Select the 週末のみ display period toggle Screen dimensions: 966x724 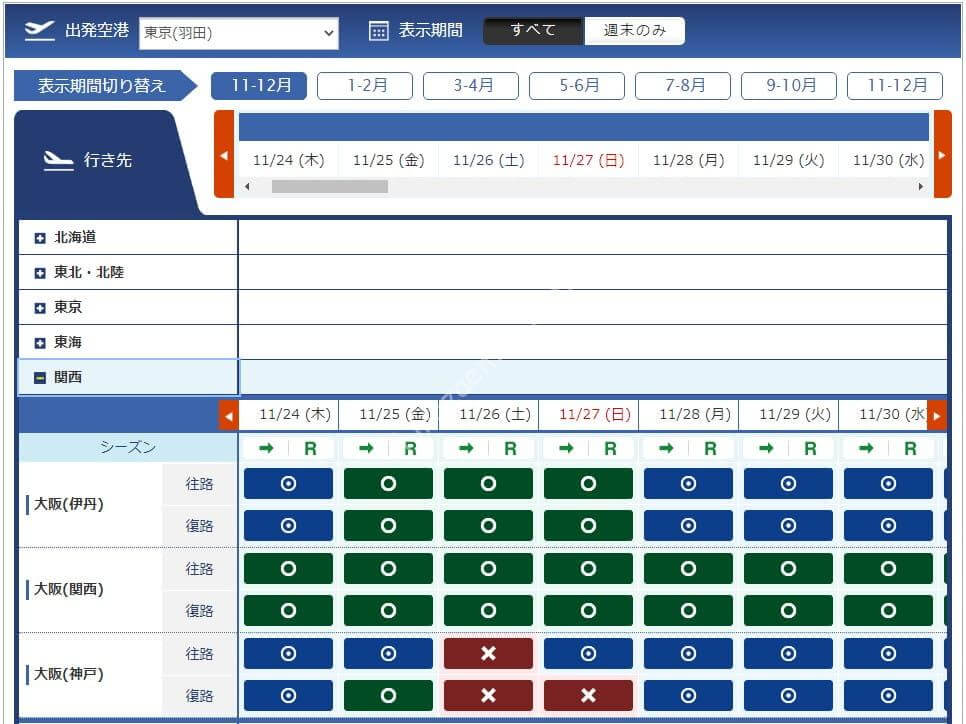(x=635, y=30)
